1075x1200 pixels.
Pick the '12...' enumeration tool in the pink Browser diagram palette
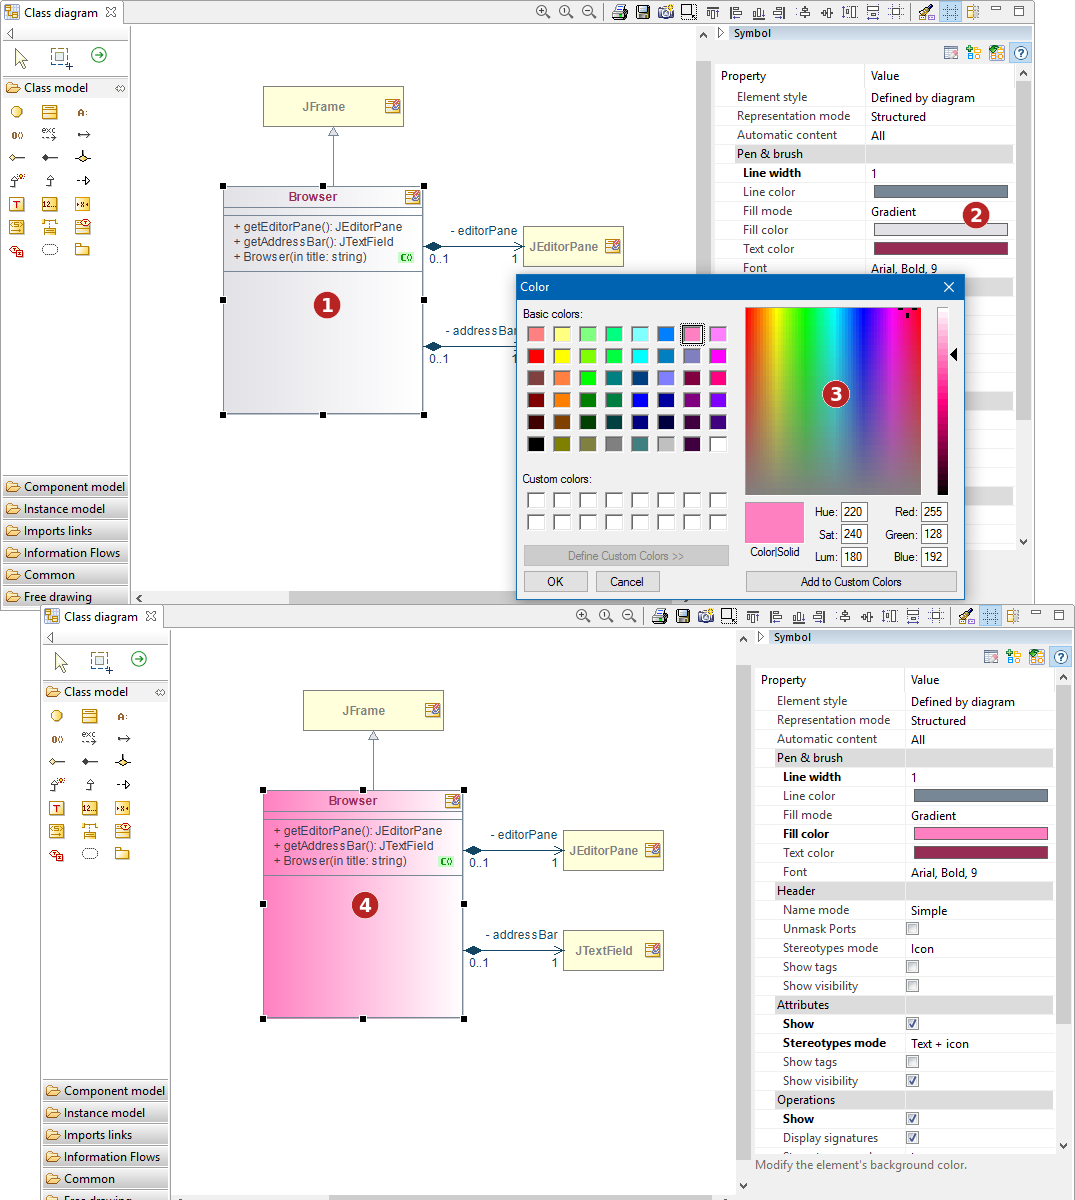(x=89, y=808)
